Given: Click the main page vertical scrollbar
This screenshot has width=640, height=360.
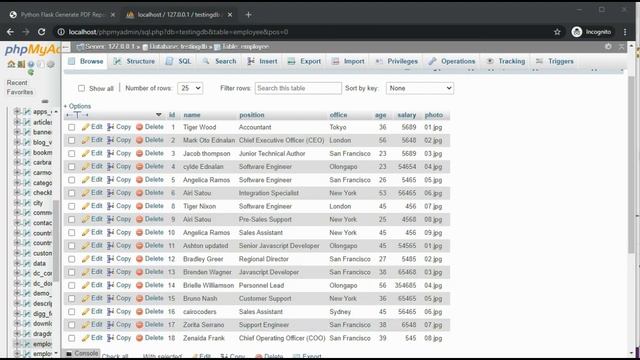Looking at the screenshot, I should pos(631,163).
